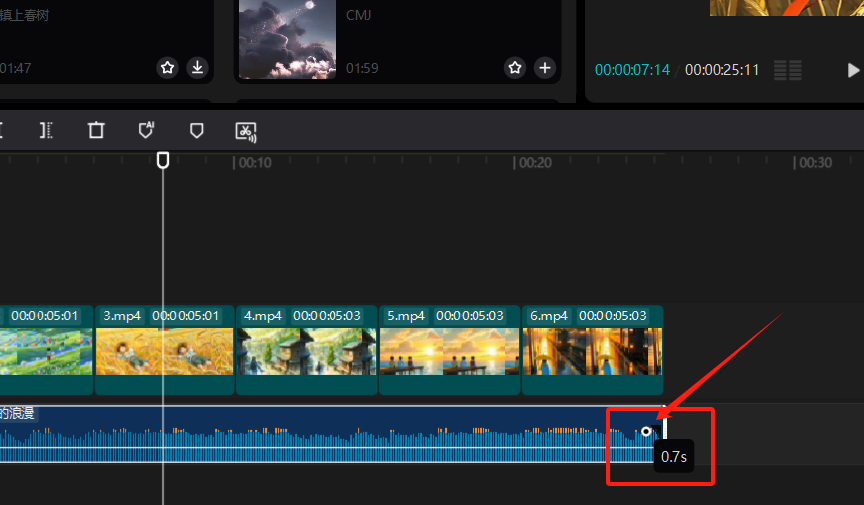Download the 01:47 music track
The height and width of the screenshot is (505, 864).
[x=197, y=68]
